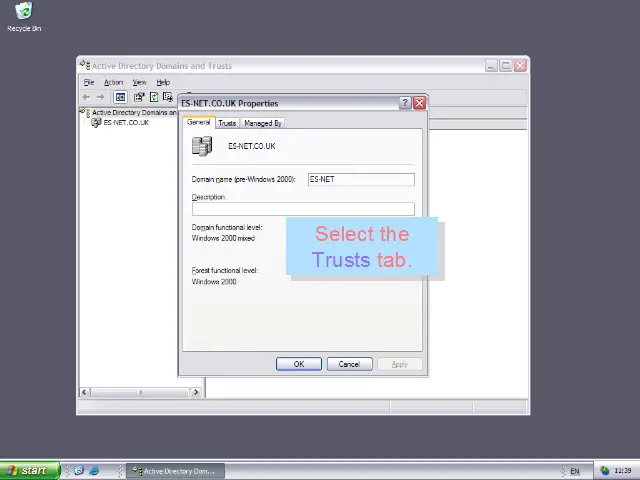Select Active Directory Domains and Trusts root node
Viewport: 640px width, 480px height.
(x=134, y=112)
